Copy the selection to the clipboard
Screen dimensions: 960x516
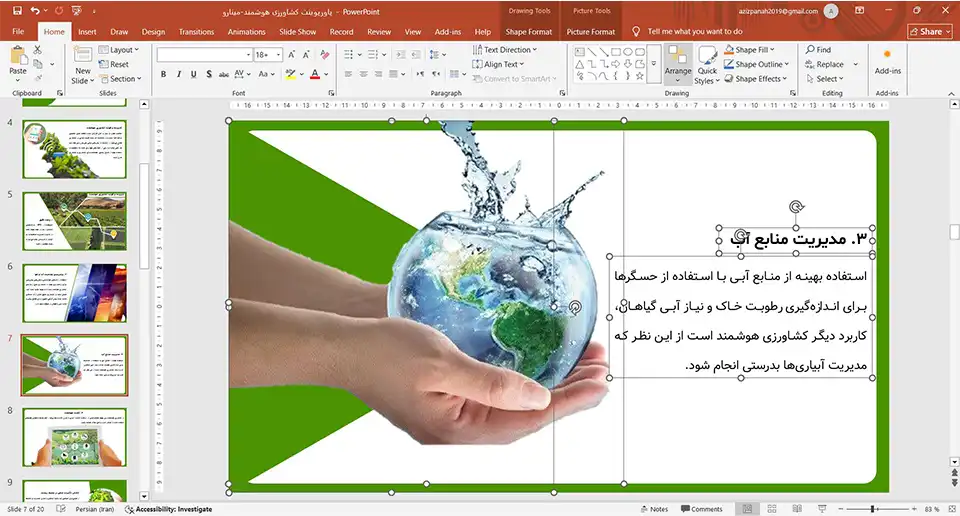(38, 64)
